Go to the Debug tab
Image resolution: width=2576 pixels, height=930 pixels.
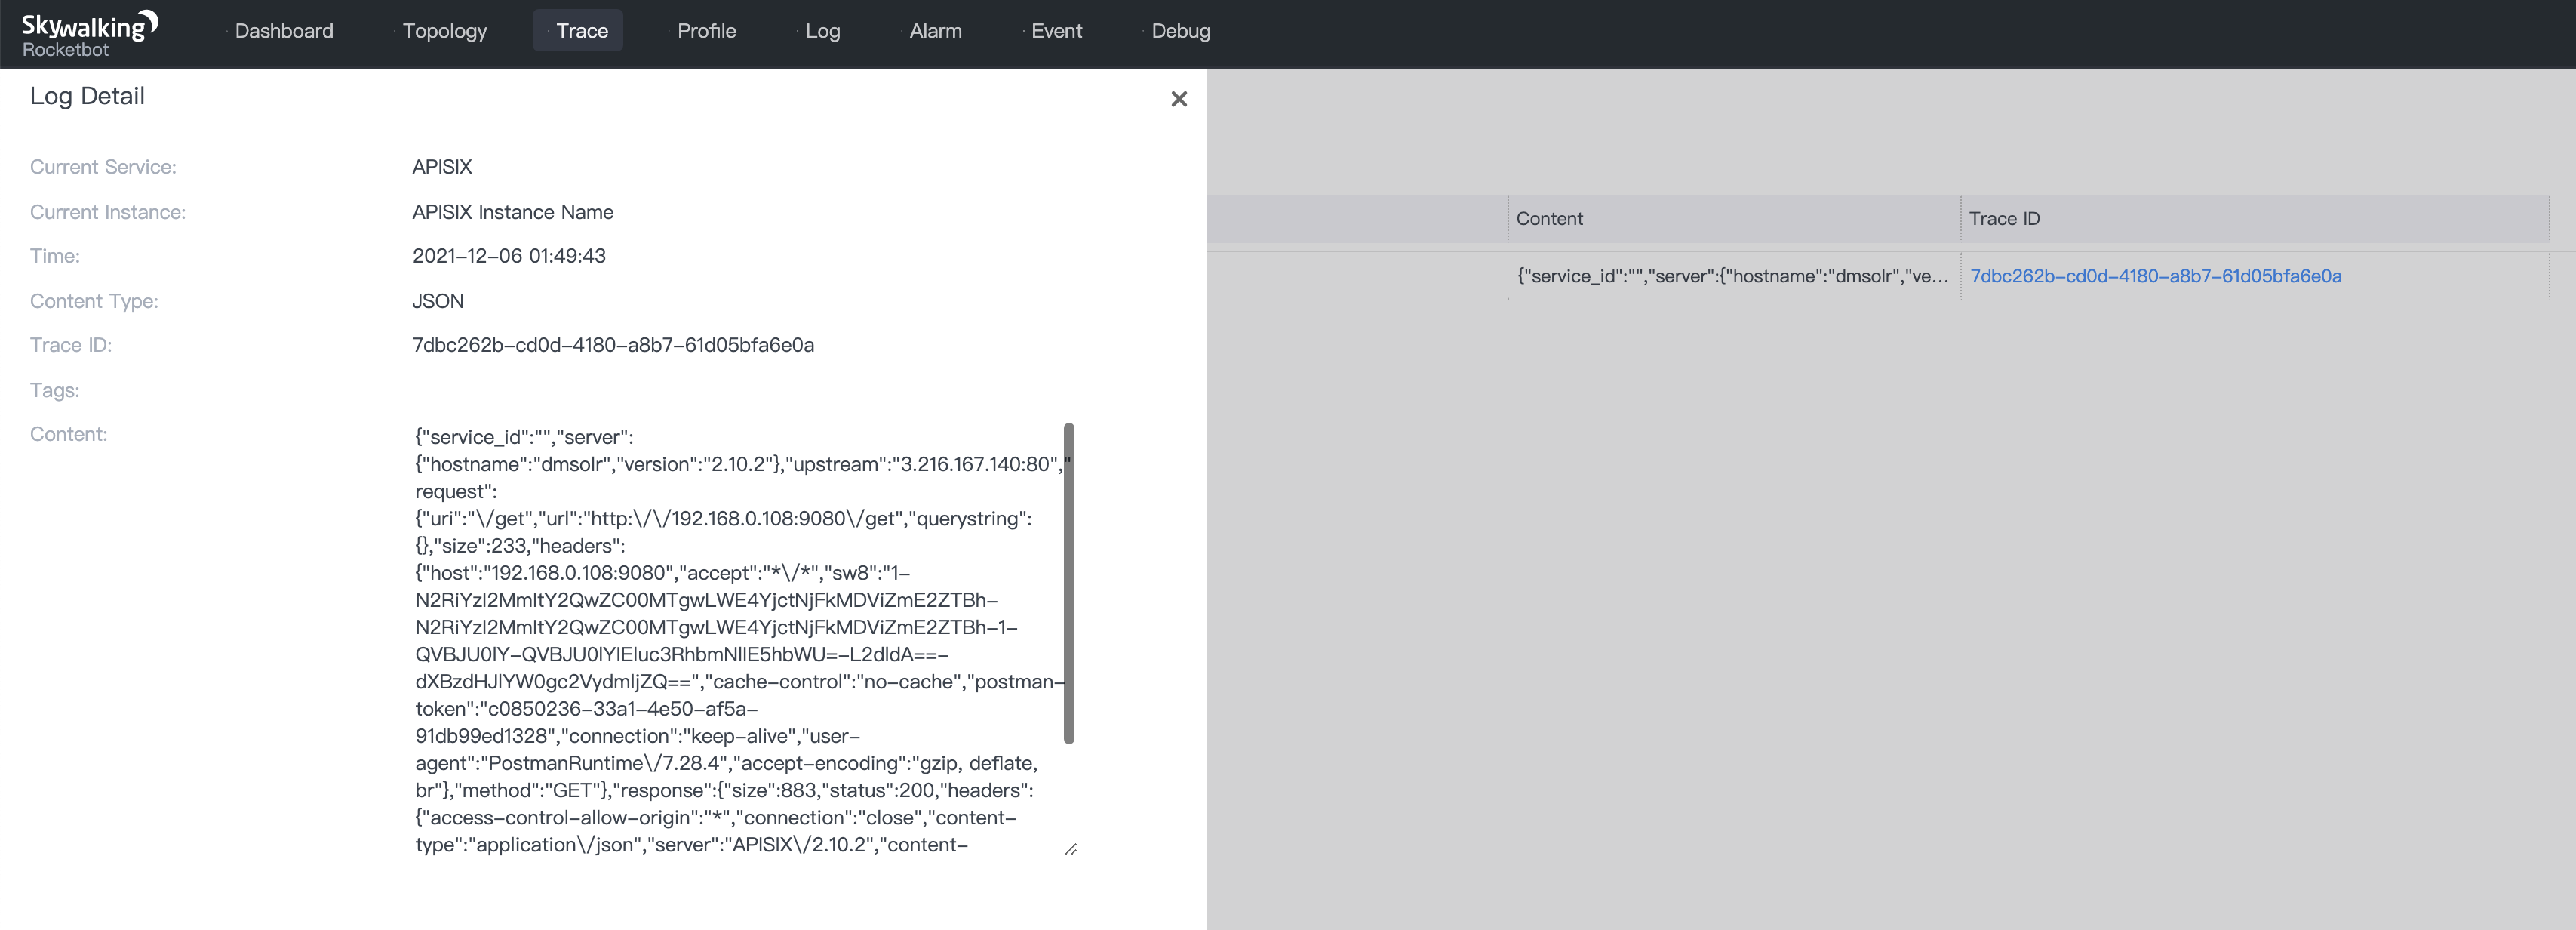(x=1180, y=31)
